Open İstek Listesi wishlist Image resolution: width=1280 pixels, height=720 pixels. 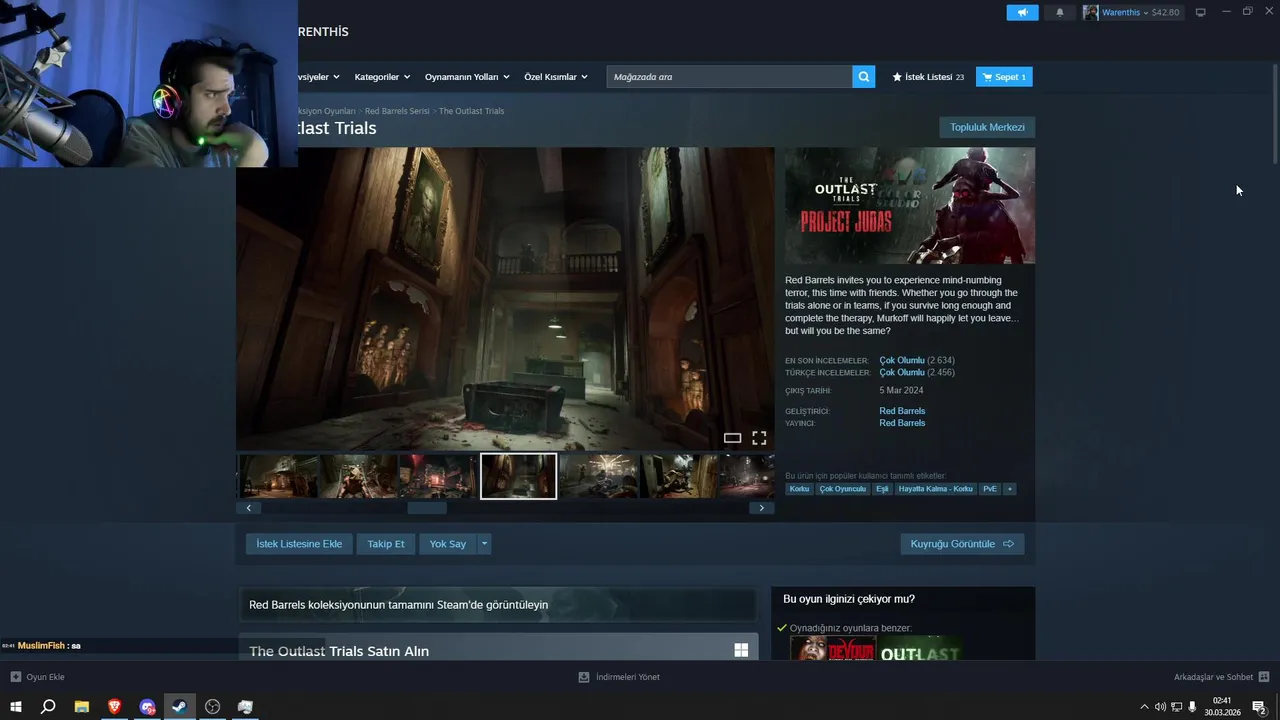[x=928, y=77]
